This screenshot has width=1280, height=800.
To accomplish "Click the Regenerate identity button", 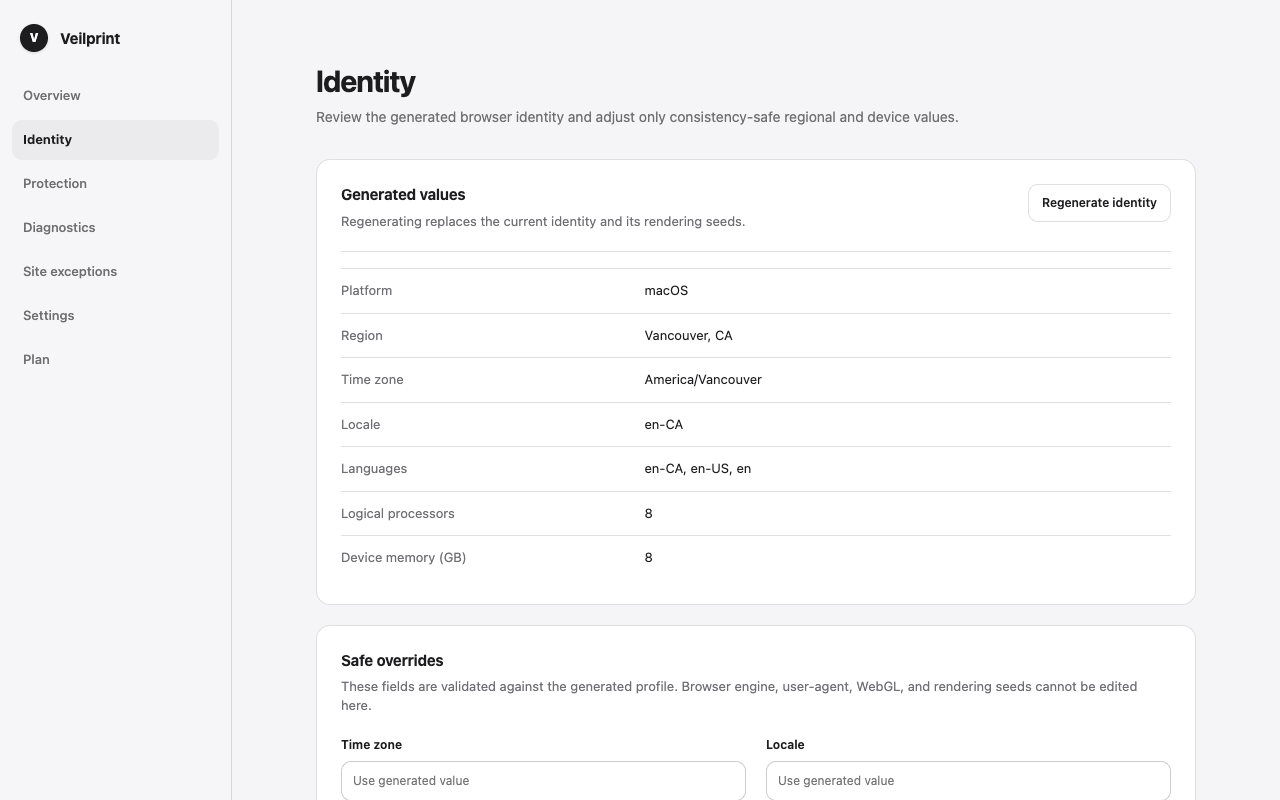I will tap(1099, 203).
